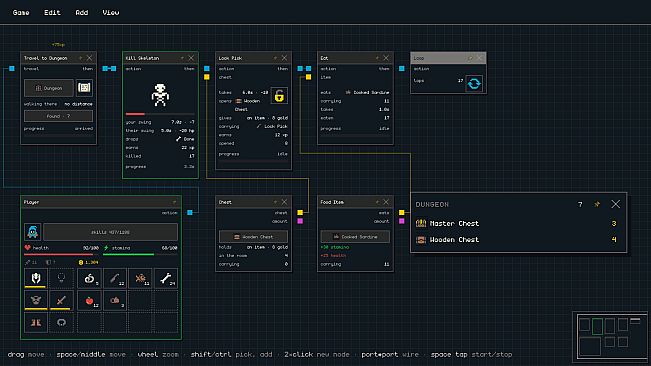651x366 pixels.
Task: Click the yellow padlock icon in Lock Pick node
Action: coord(279,95)
